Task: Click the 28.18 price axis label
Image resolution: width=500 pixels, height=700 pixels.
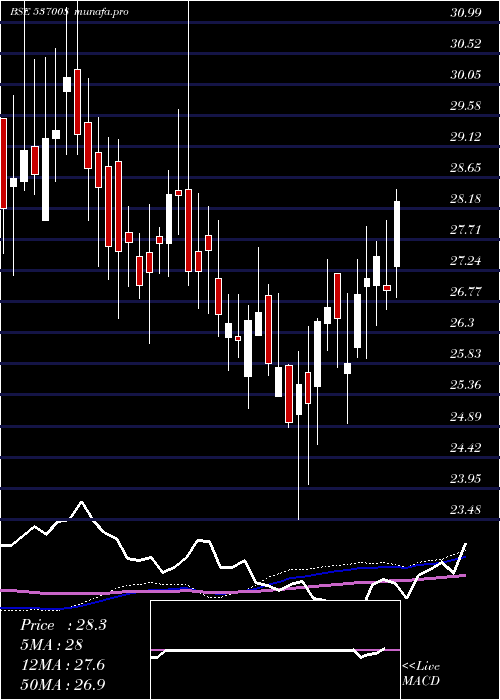Action: 466,199
